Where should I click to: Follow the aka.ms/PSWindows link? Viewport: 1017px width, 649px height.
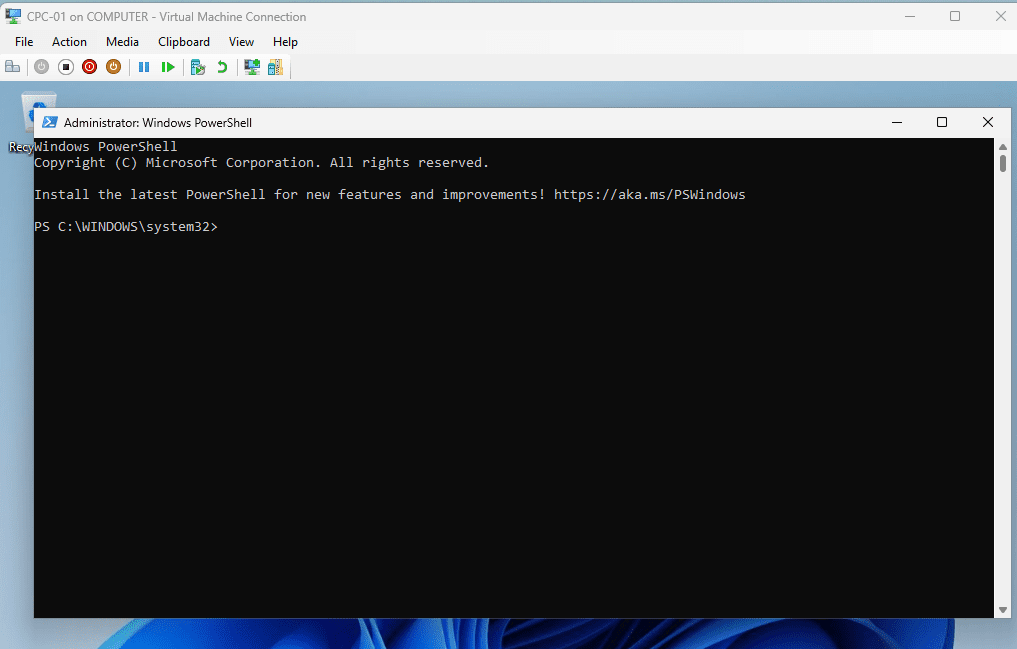pyautogui.click(x=650, y=194)
